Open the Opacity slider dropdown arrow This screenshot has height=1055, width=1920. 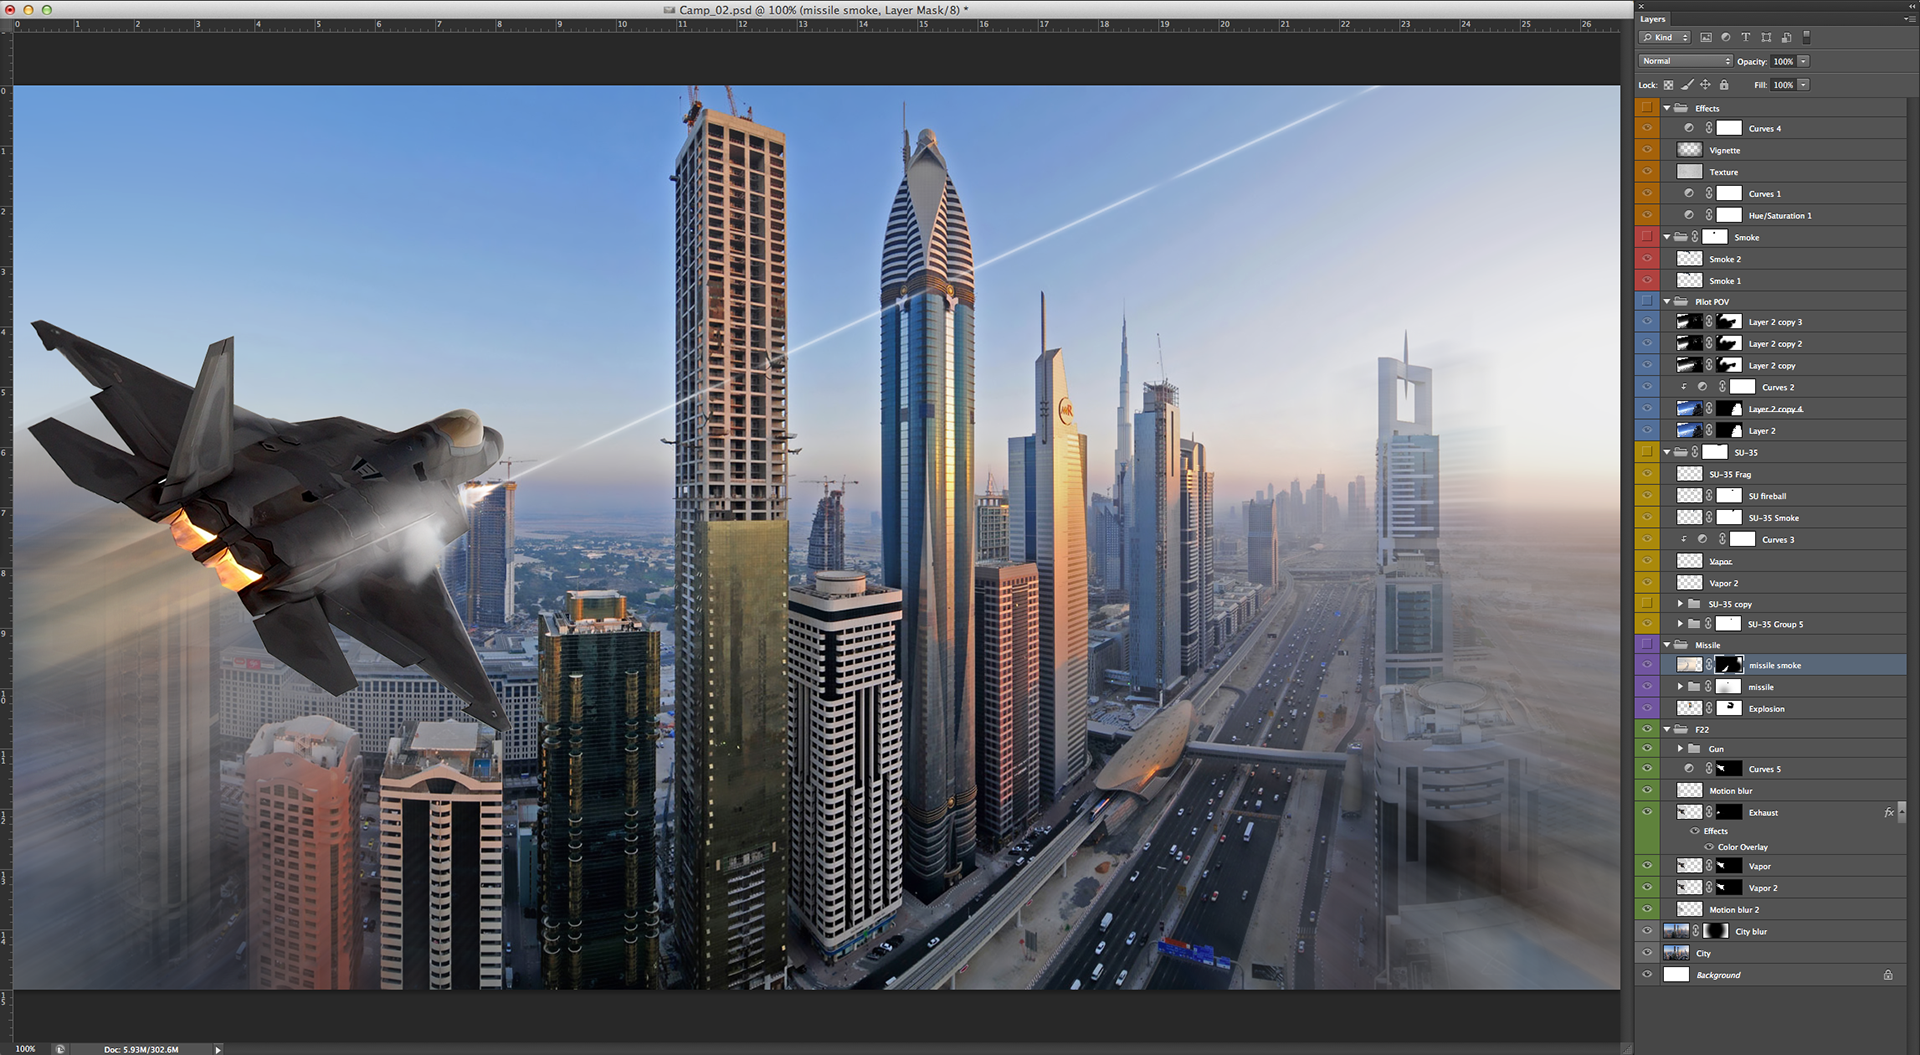(1803, 61)
